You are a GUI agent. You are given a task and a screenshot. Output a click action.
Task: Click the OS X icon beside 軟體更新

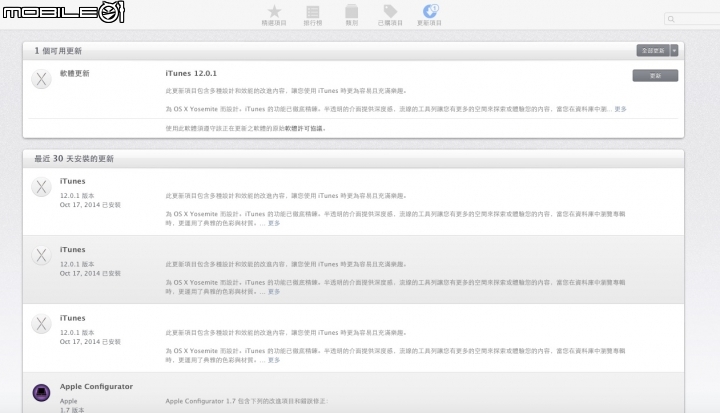click(x=41, y=79)
